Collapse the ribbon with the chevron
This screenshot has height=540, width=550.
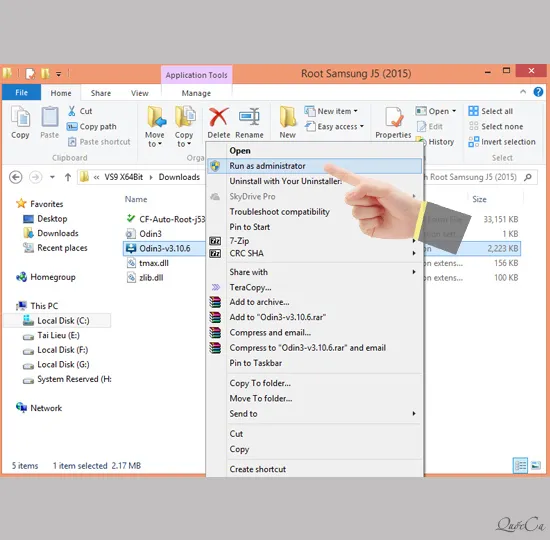pyautogui.click(x=523, y=92)
